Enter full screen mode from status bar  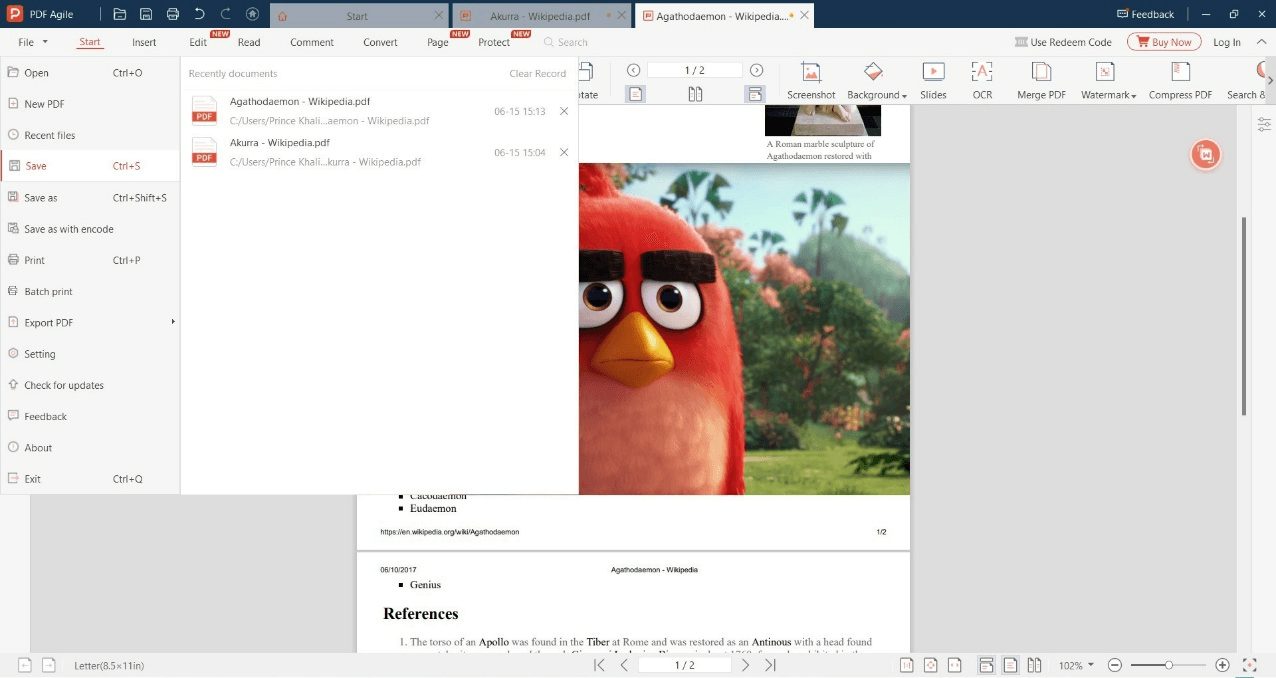pos(1249,665)
